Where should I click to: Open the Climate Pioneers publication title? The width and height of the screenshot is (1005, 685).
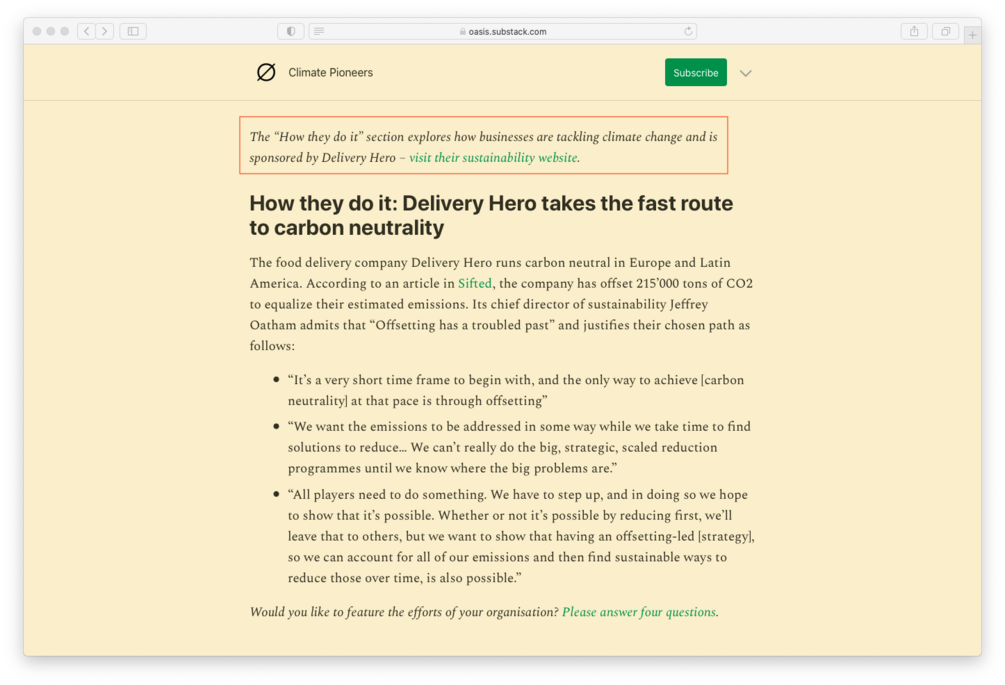(330, 72)
